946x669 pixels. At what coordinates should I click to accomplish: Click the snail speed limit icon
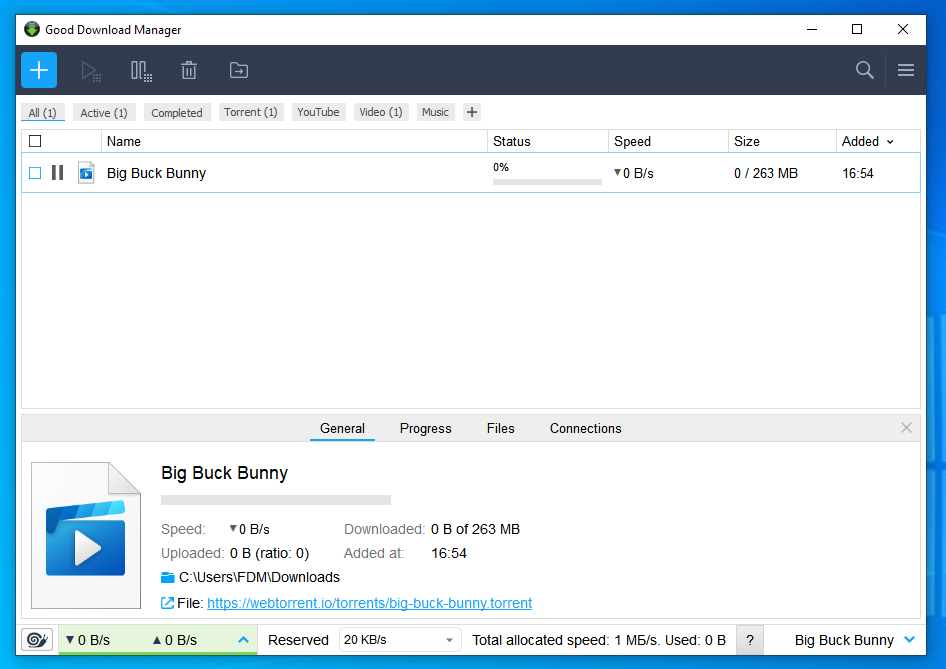37,640
